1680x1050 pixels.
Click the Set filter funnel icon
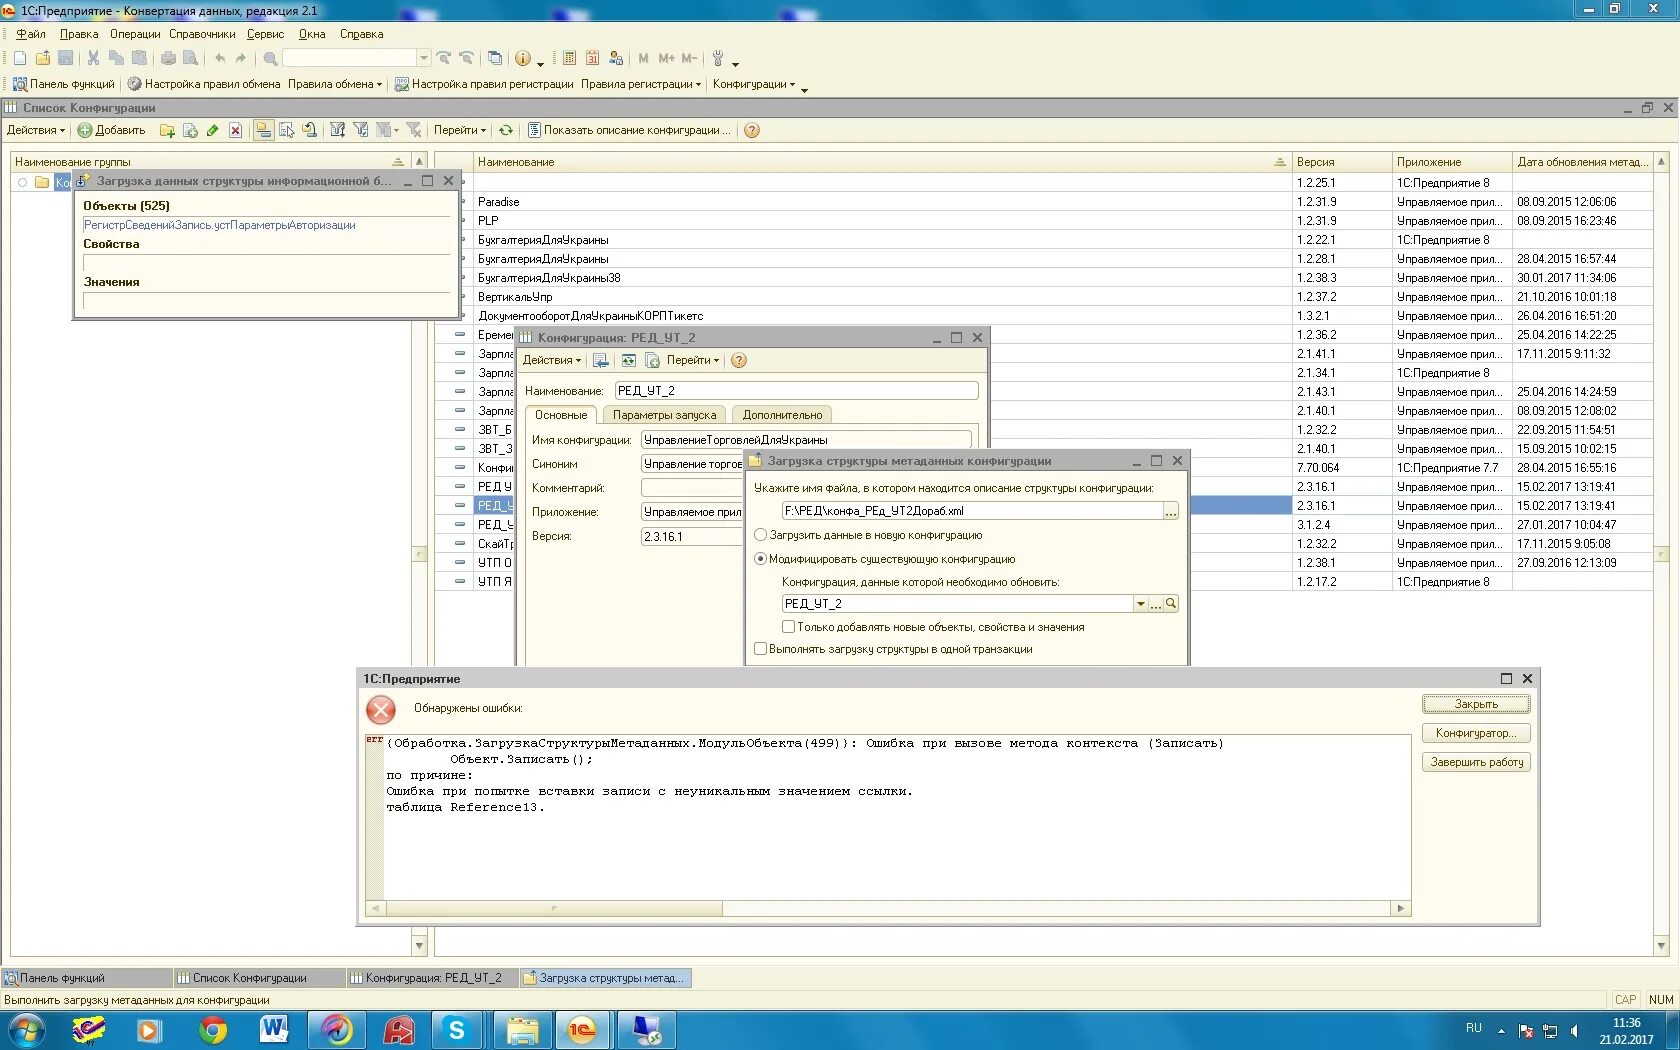[x=338, y=130]
